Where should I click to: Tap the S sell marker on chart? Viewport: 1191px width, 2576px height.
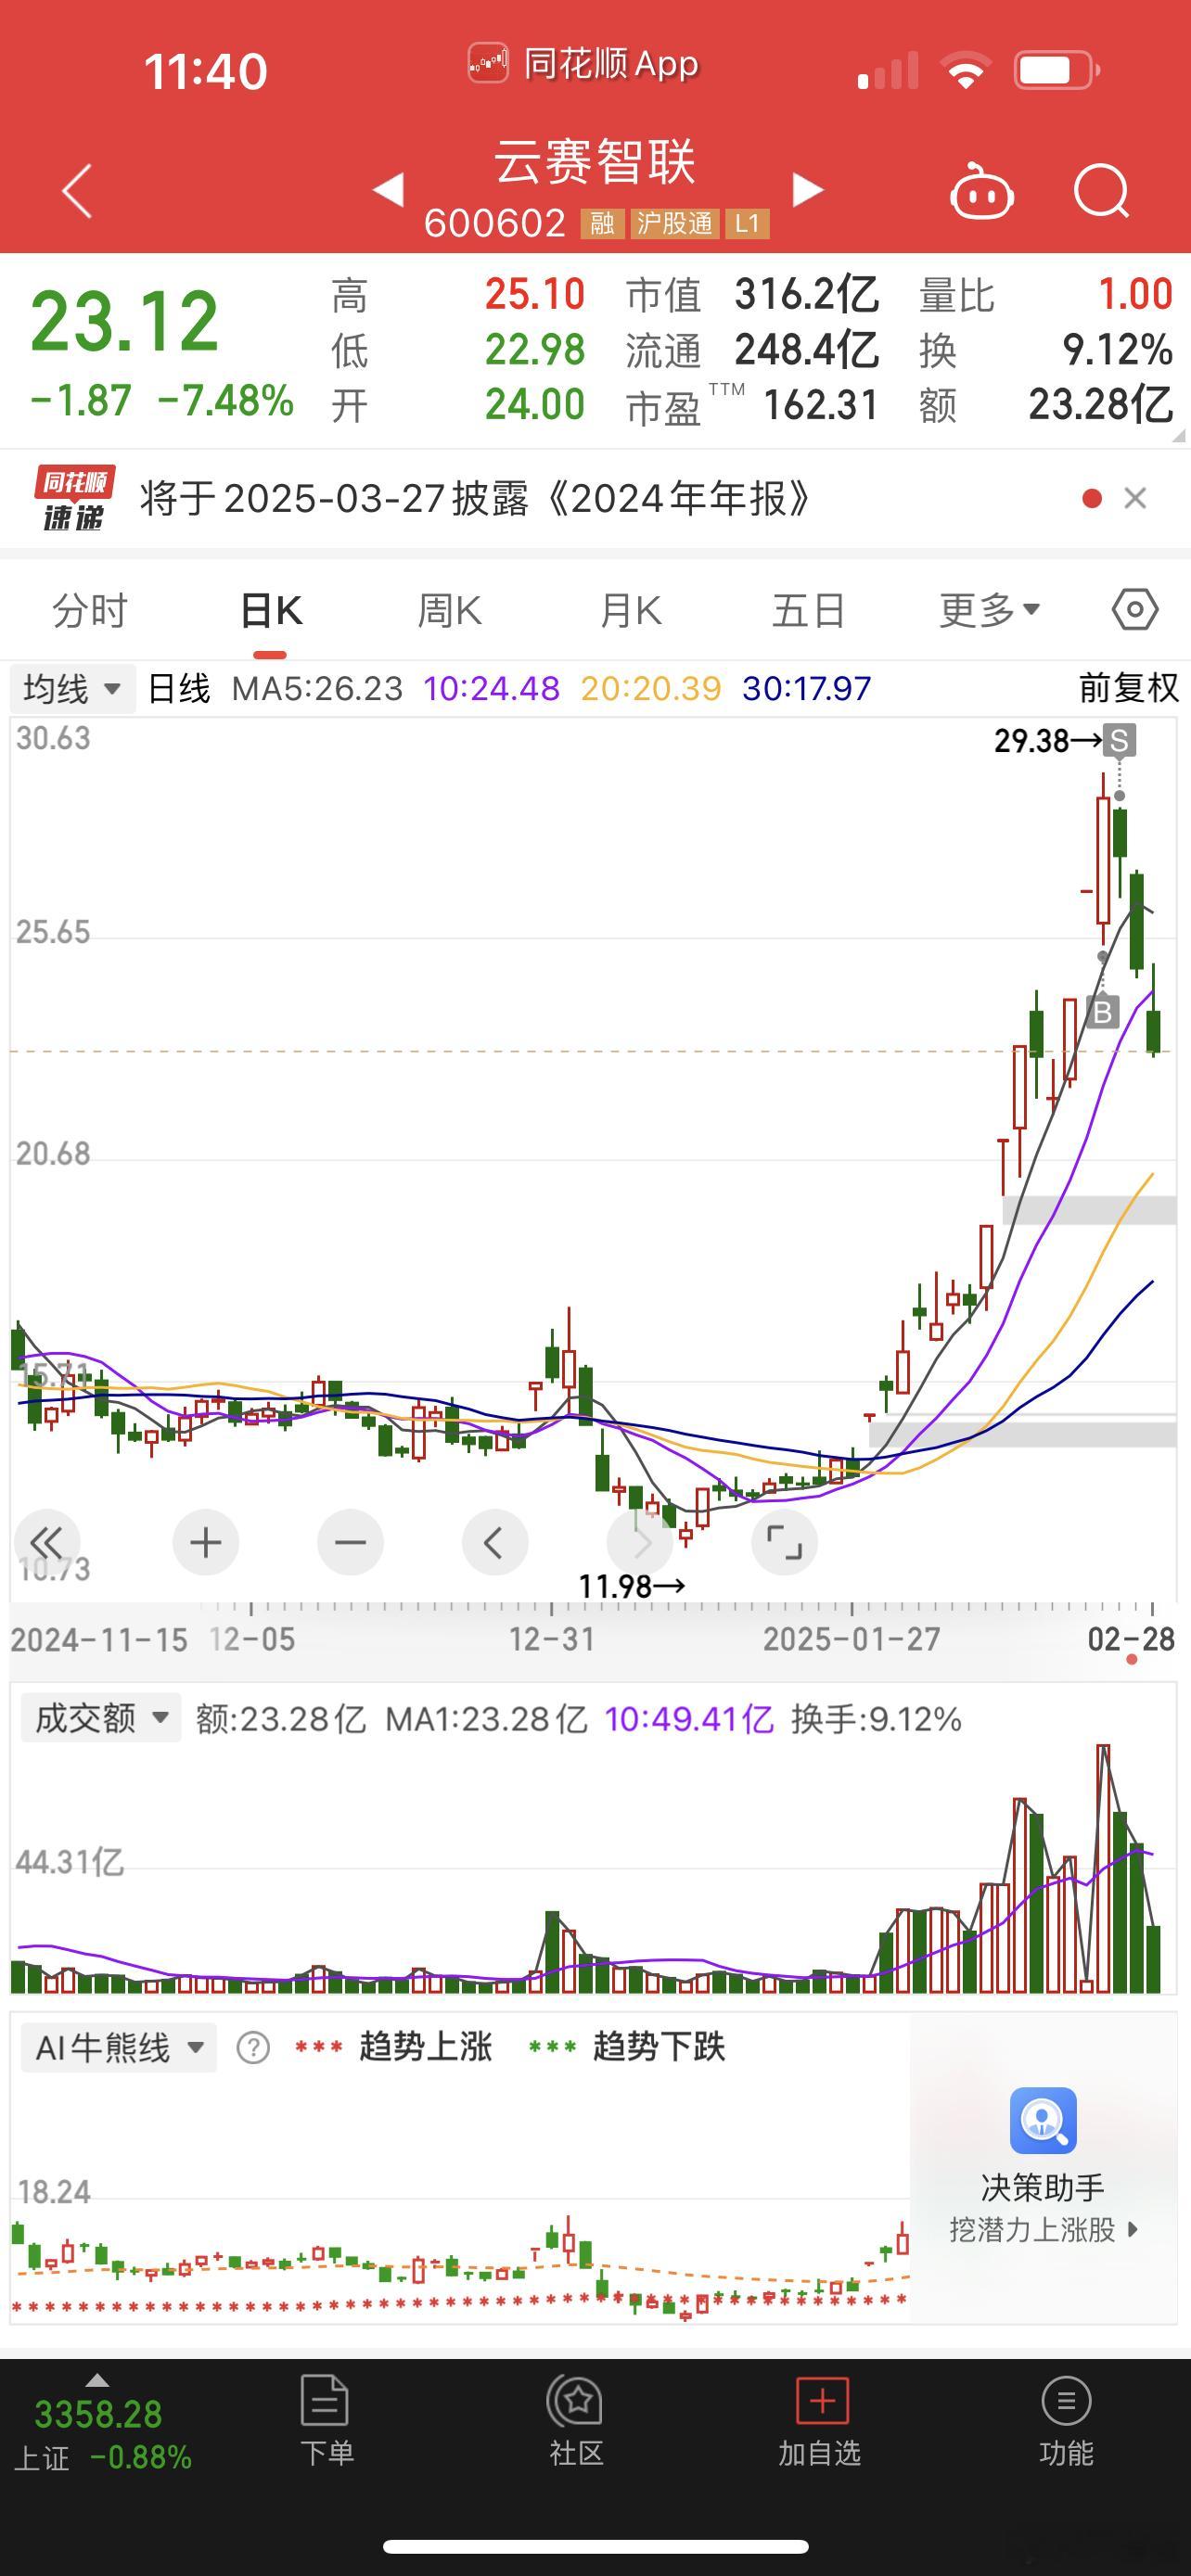click(x=1119, y=741)
